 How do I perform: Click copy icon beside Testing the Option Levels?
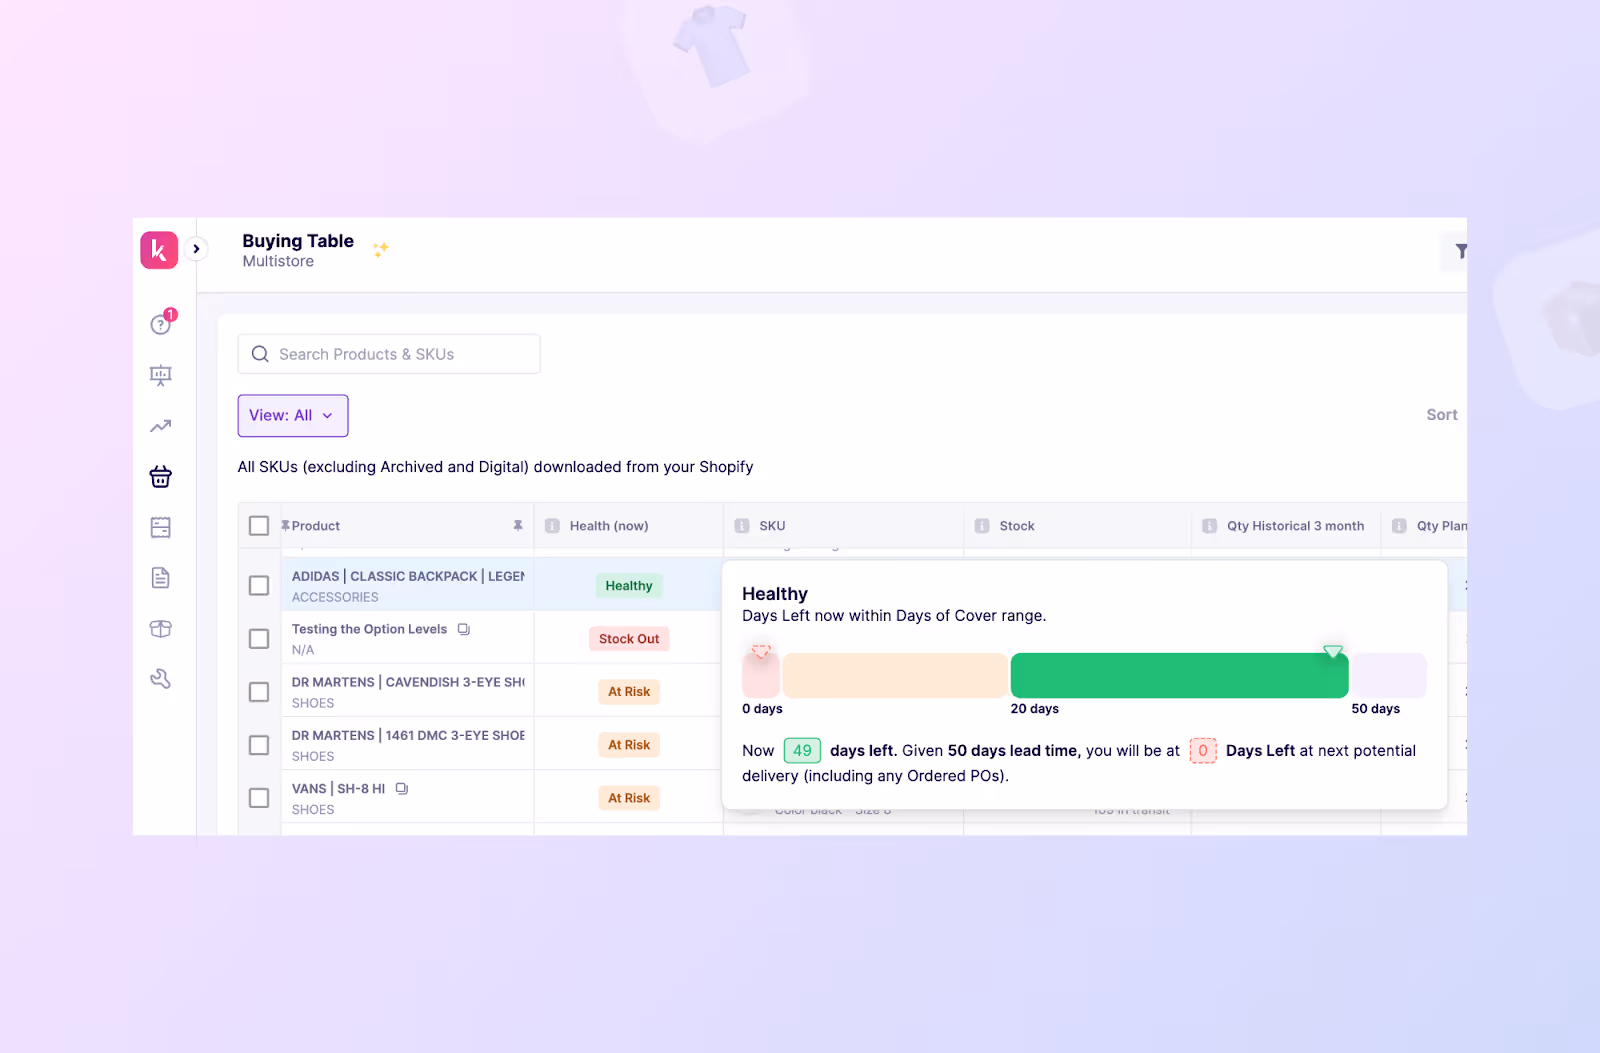[x=464, y=629]
